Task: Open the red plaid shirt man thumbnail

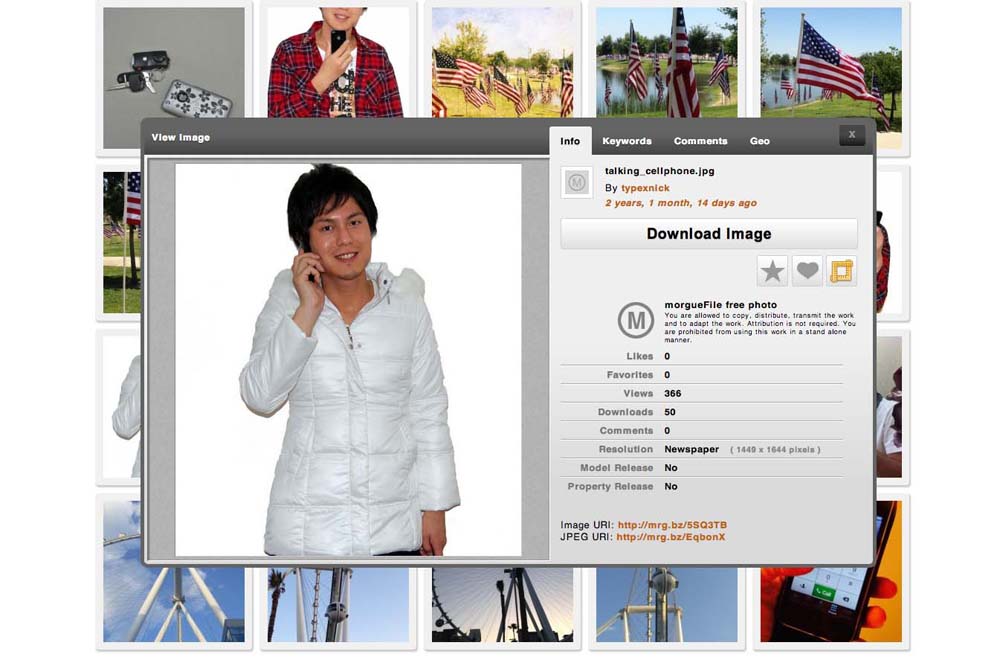Action: (x=338, y=62)
